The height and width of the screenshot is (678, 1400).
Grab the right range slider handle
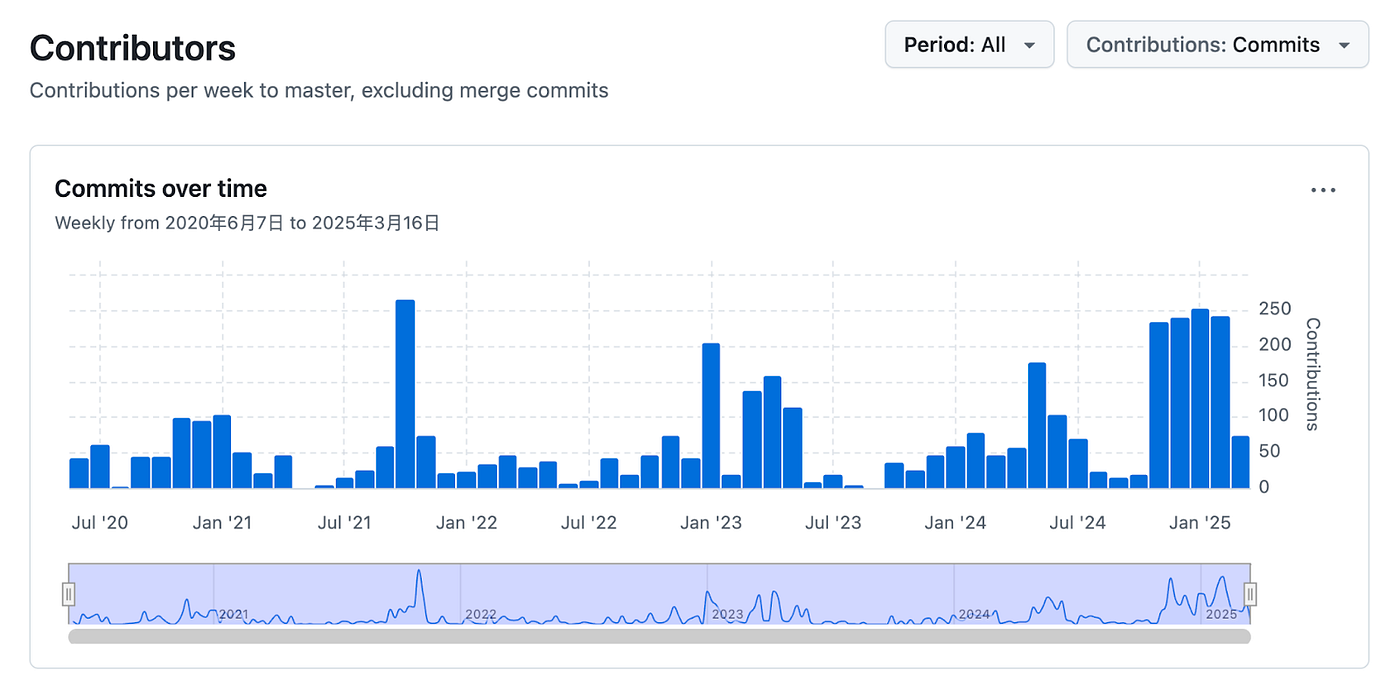pyautogui.click(x=1249, y=594)
